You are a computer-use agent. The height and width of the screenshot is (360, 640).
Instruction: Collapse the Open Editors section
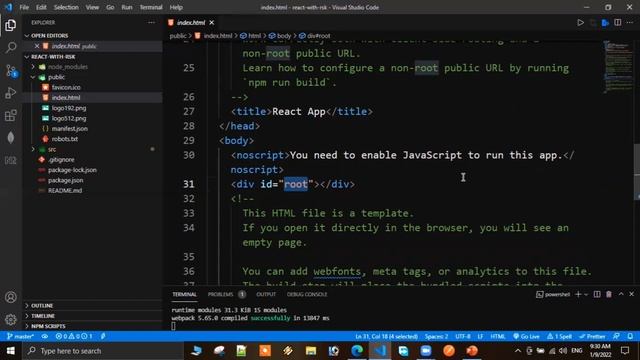point(50,36)
